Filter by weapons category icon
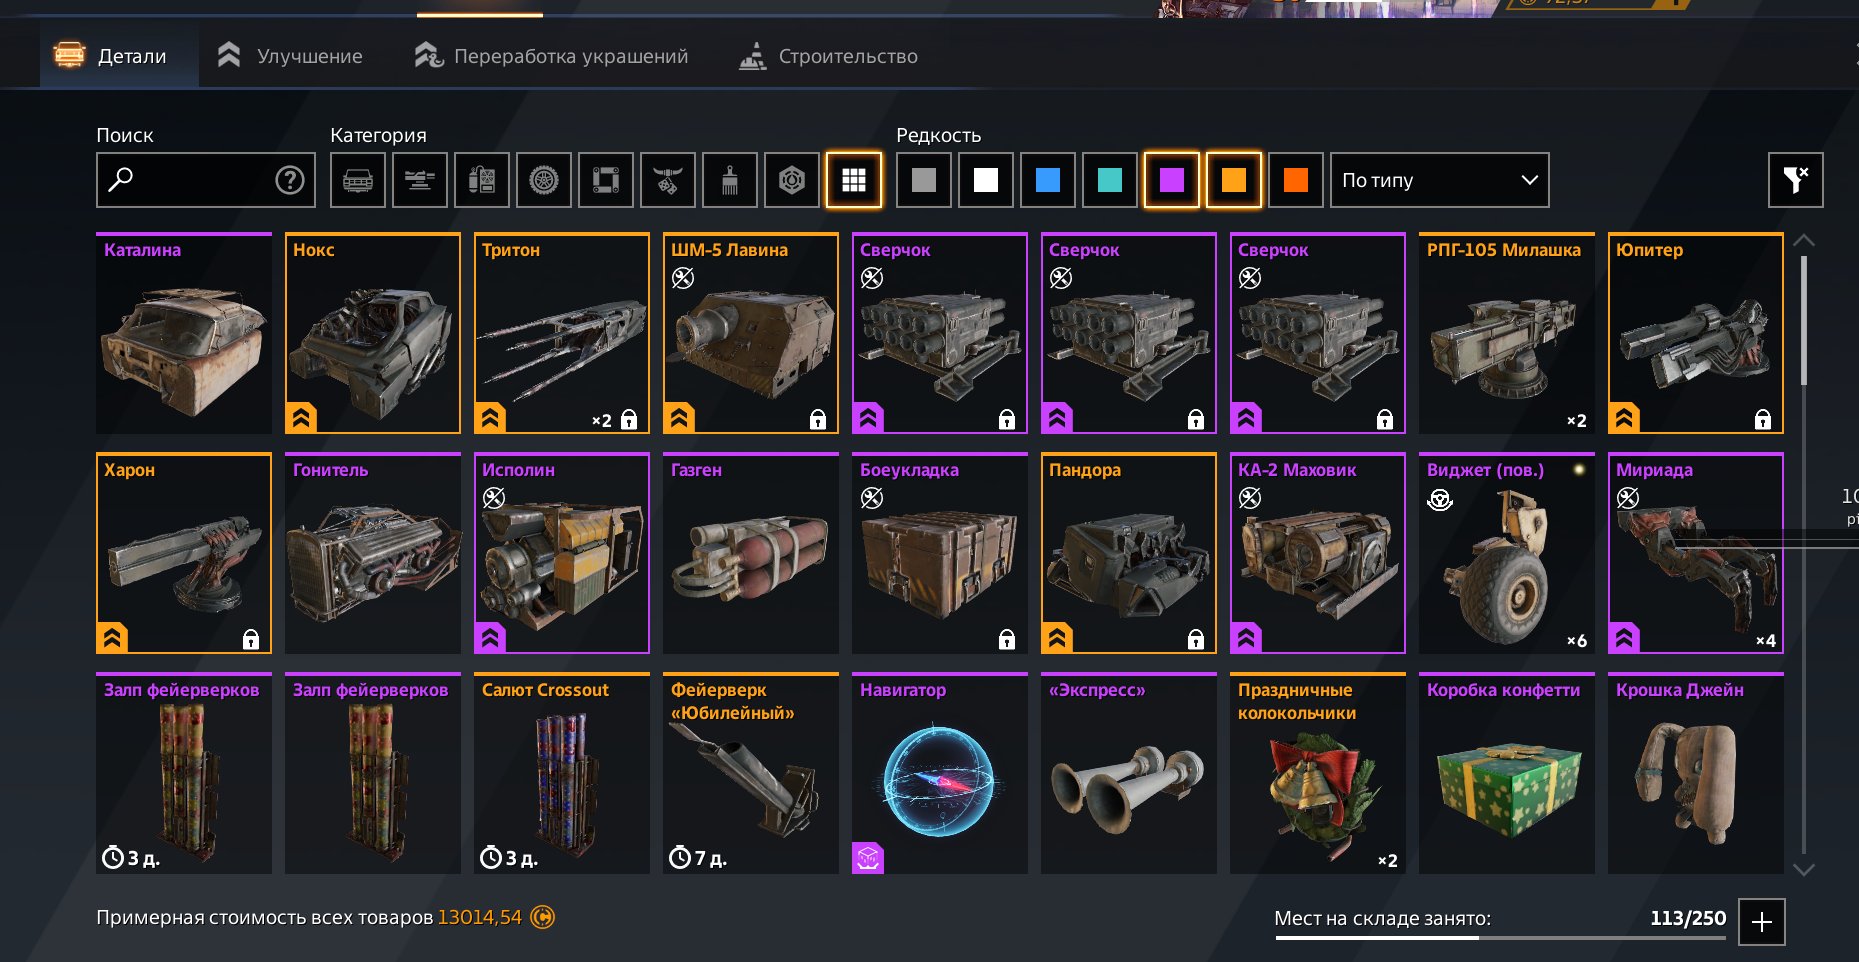 click(x=420, y=180)
